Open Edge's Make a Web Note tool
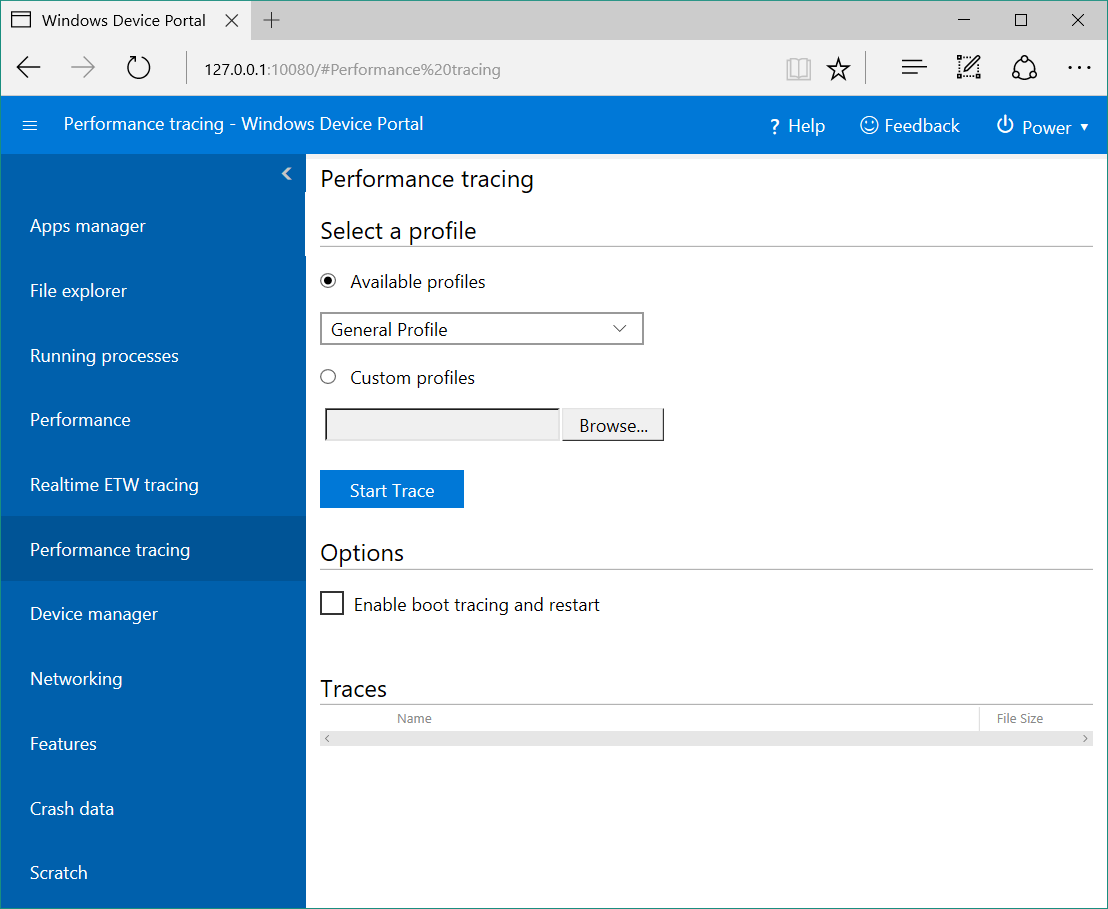This screenshot has width=1108, height=909. point(968,67)
